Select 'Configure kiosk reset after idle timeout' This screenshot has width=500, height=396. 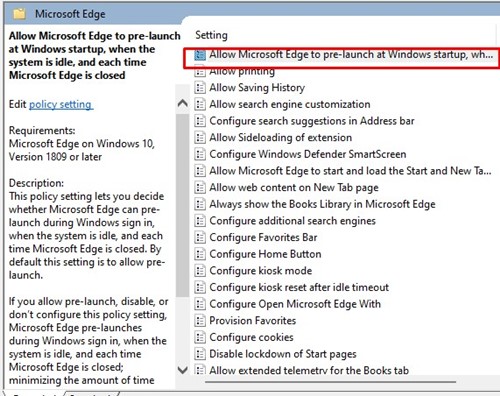(299, 288)
